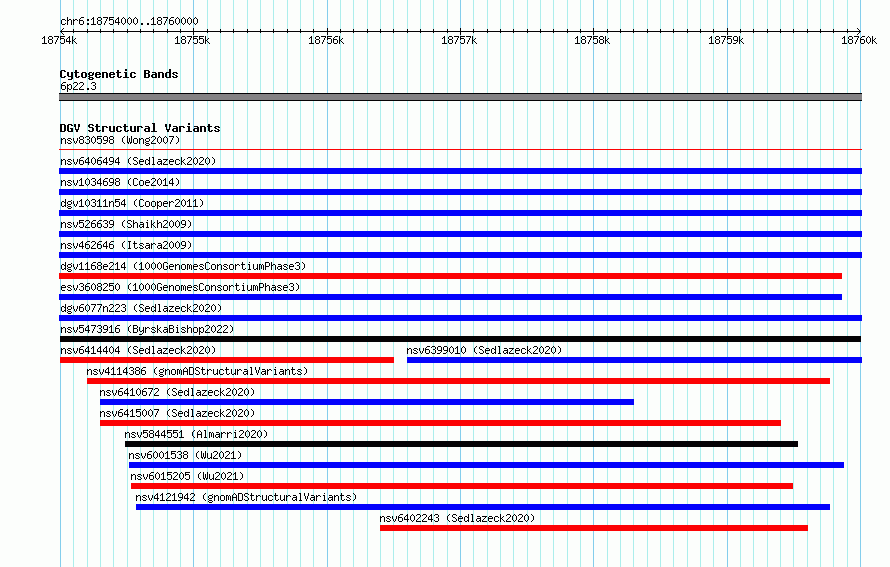Select the blue bar under nsv6399010
Viewport: 890px width, 567px height.
pos(635,360)
